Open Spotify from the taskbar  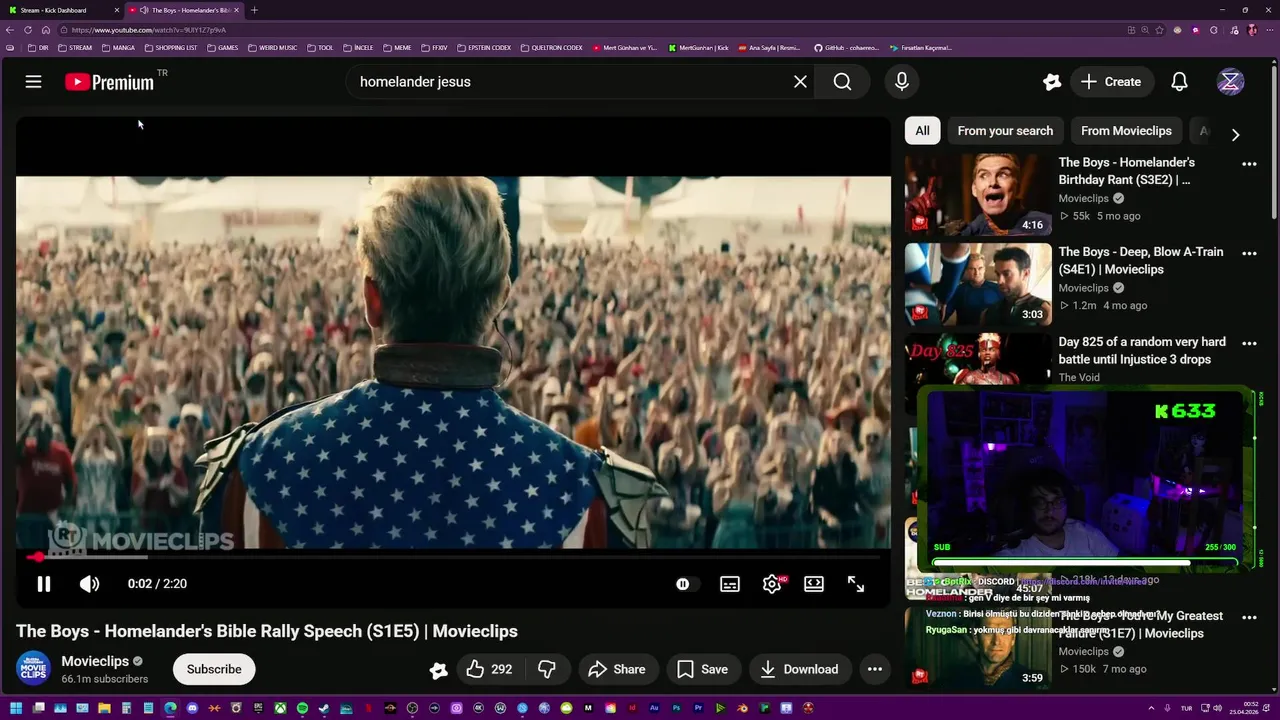coord(302,708)
